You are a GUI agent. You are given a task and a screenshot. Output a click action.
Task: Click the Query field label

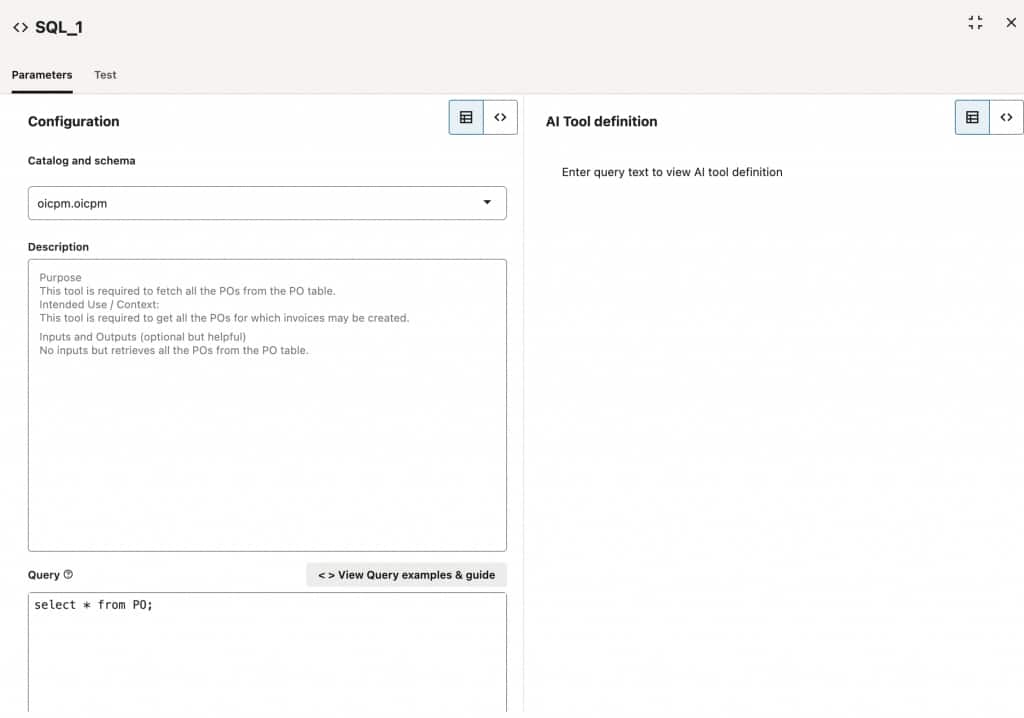click(44, 575)
